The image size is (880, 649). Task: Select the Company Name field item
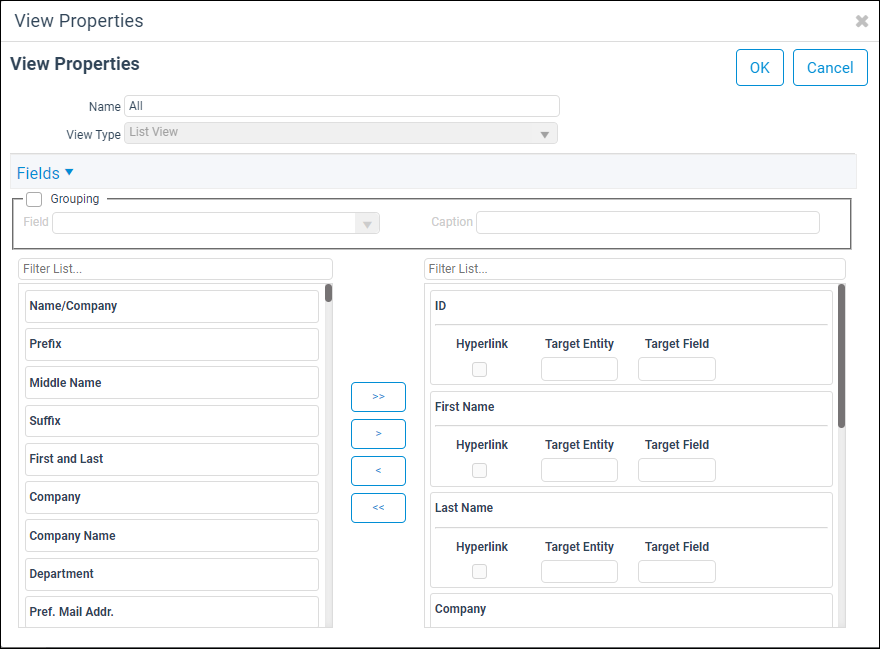pyautogui.click(x=172, y=536)
